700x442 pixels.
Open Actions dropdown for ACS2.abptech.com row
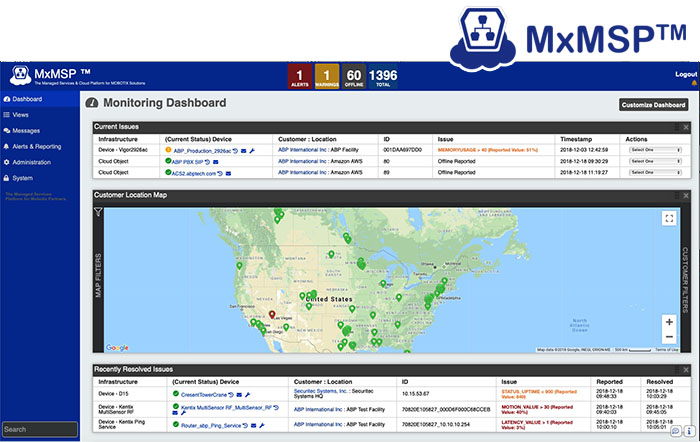tap(655, 172)
